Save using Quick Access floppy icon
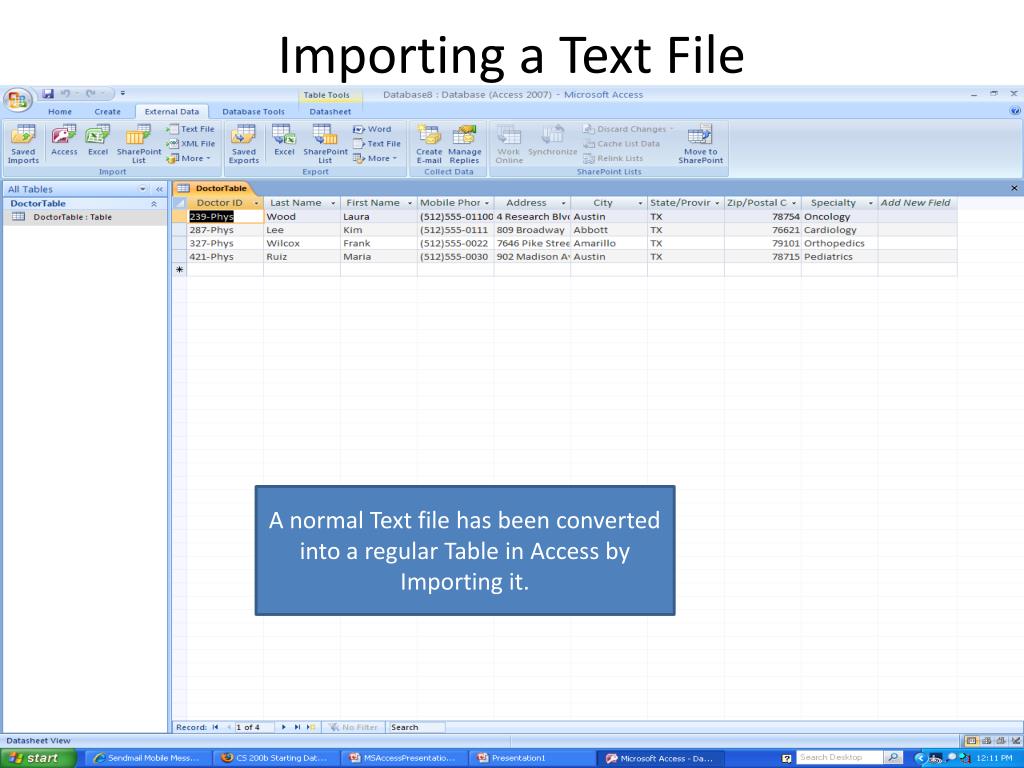The image size is (1024, 768). (x=48, y=93)
